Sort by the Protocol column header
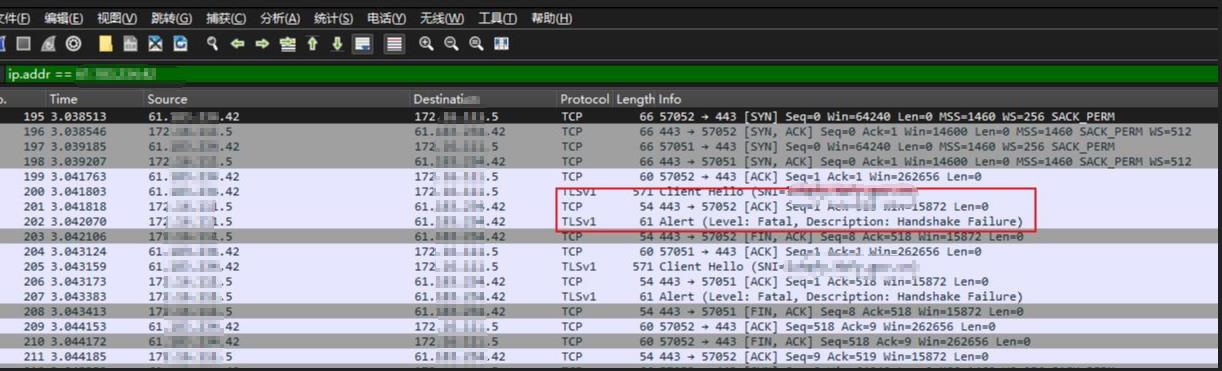The width and height of the screenshot is (1222, 371). 585,99
